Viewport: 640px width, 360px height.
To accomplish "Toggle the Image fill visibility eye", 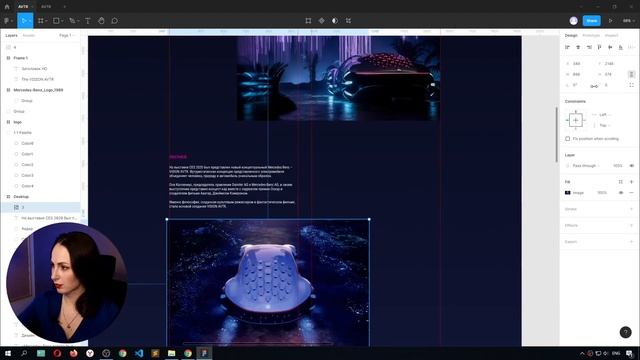I will 621,192.
